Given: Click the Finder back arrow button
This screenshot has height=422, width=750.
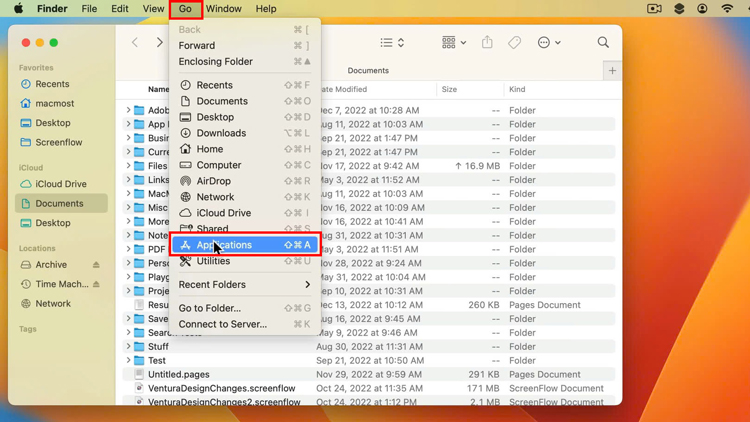Looking at the screenshot, I should point(135,43).
